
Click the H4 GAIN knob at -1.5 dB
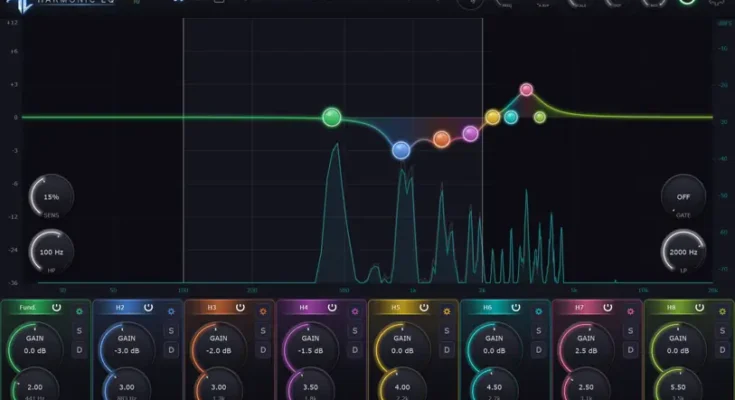pos(311,345)
